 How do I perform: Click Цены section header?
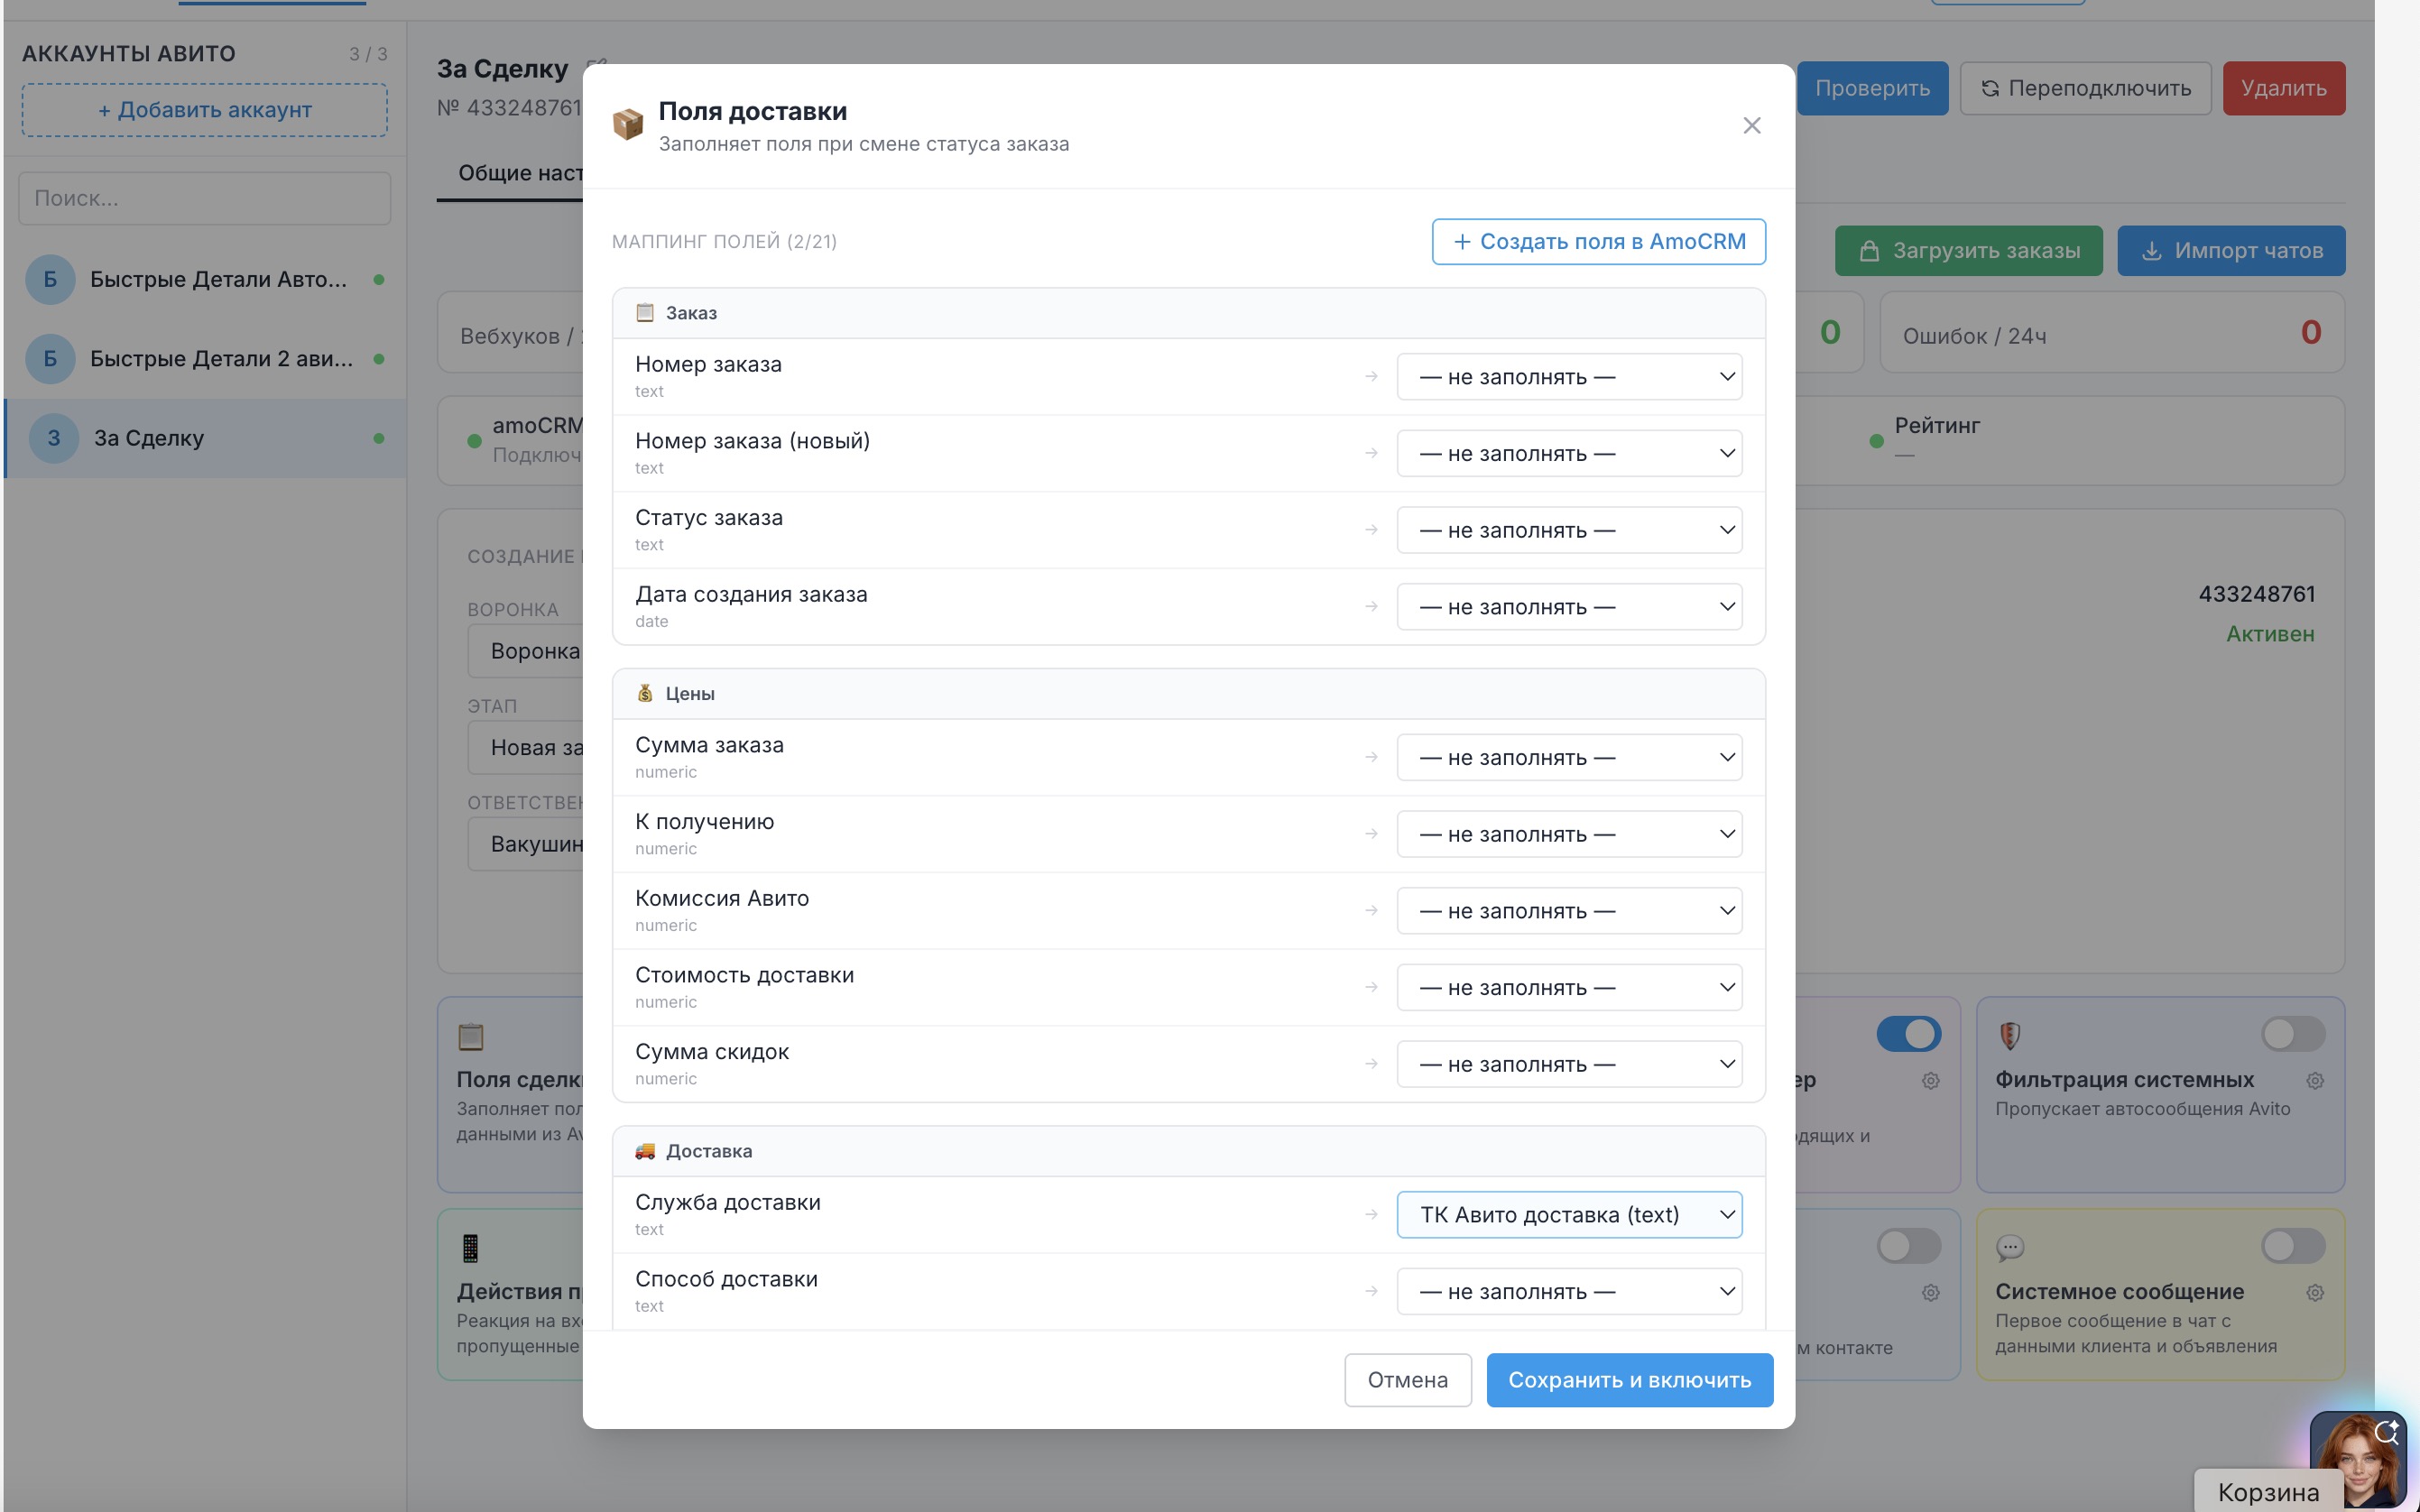tap(1188, 693)
